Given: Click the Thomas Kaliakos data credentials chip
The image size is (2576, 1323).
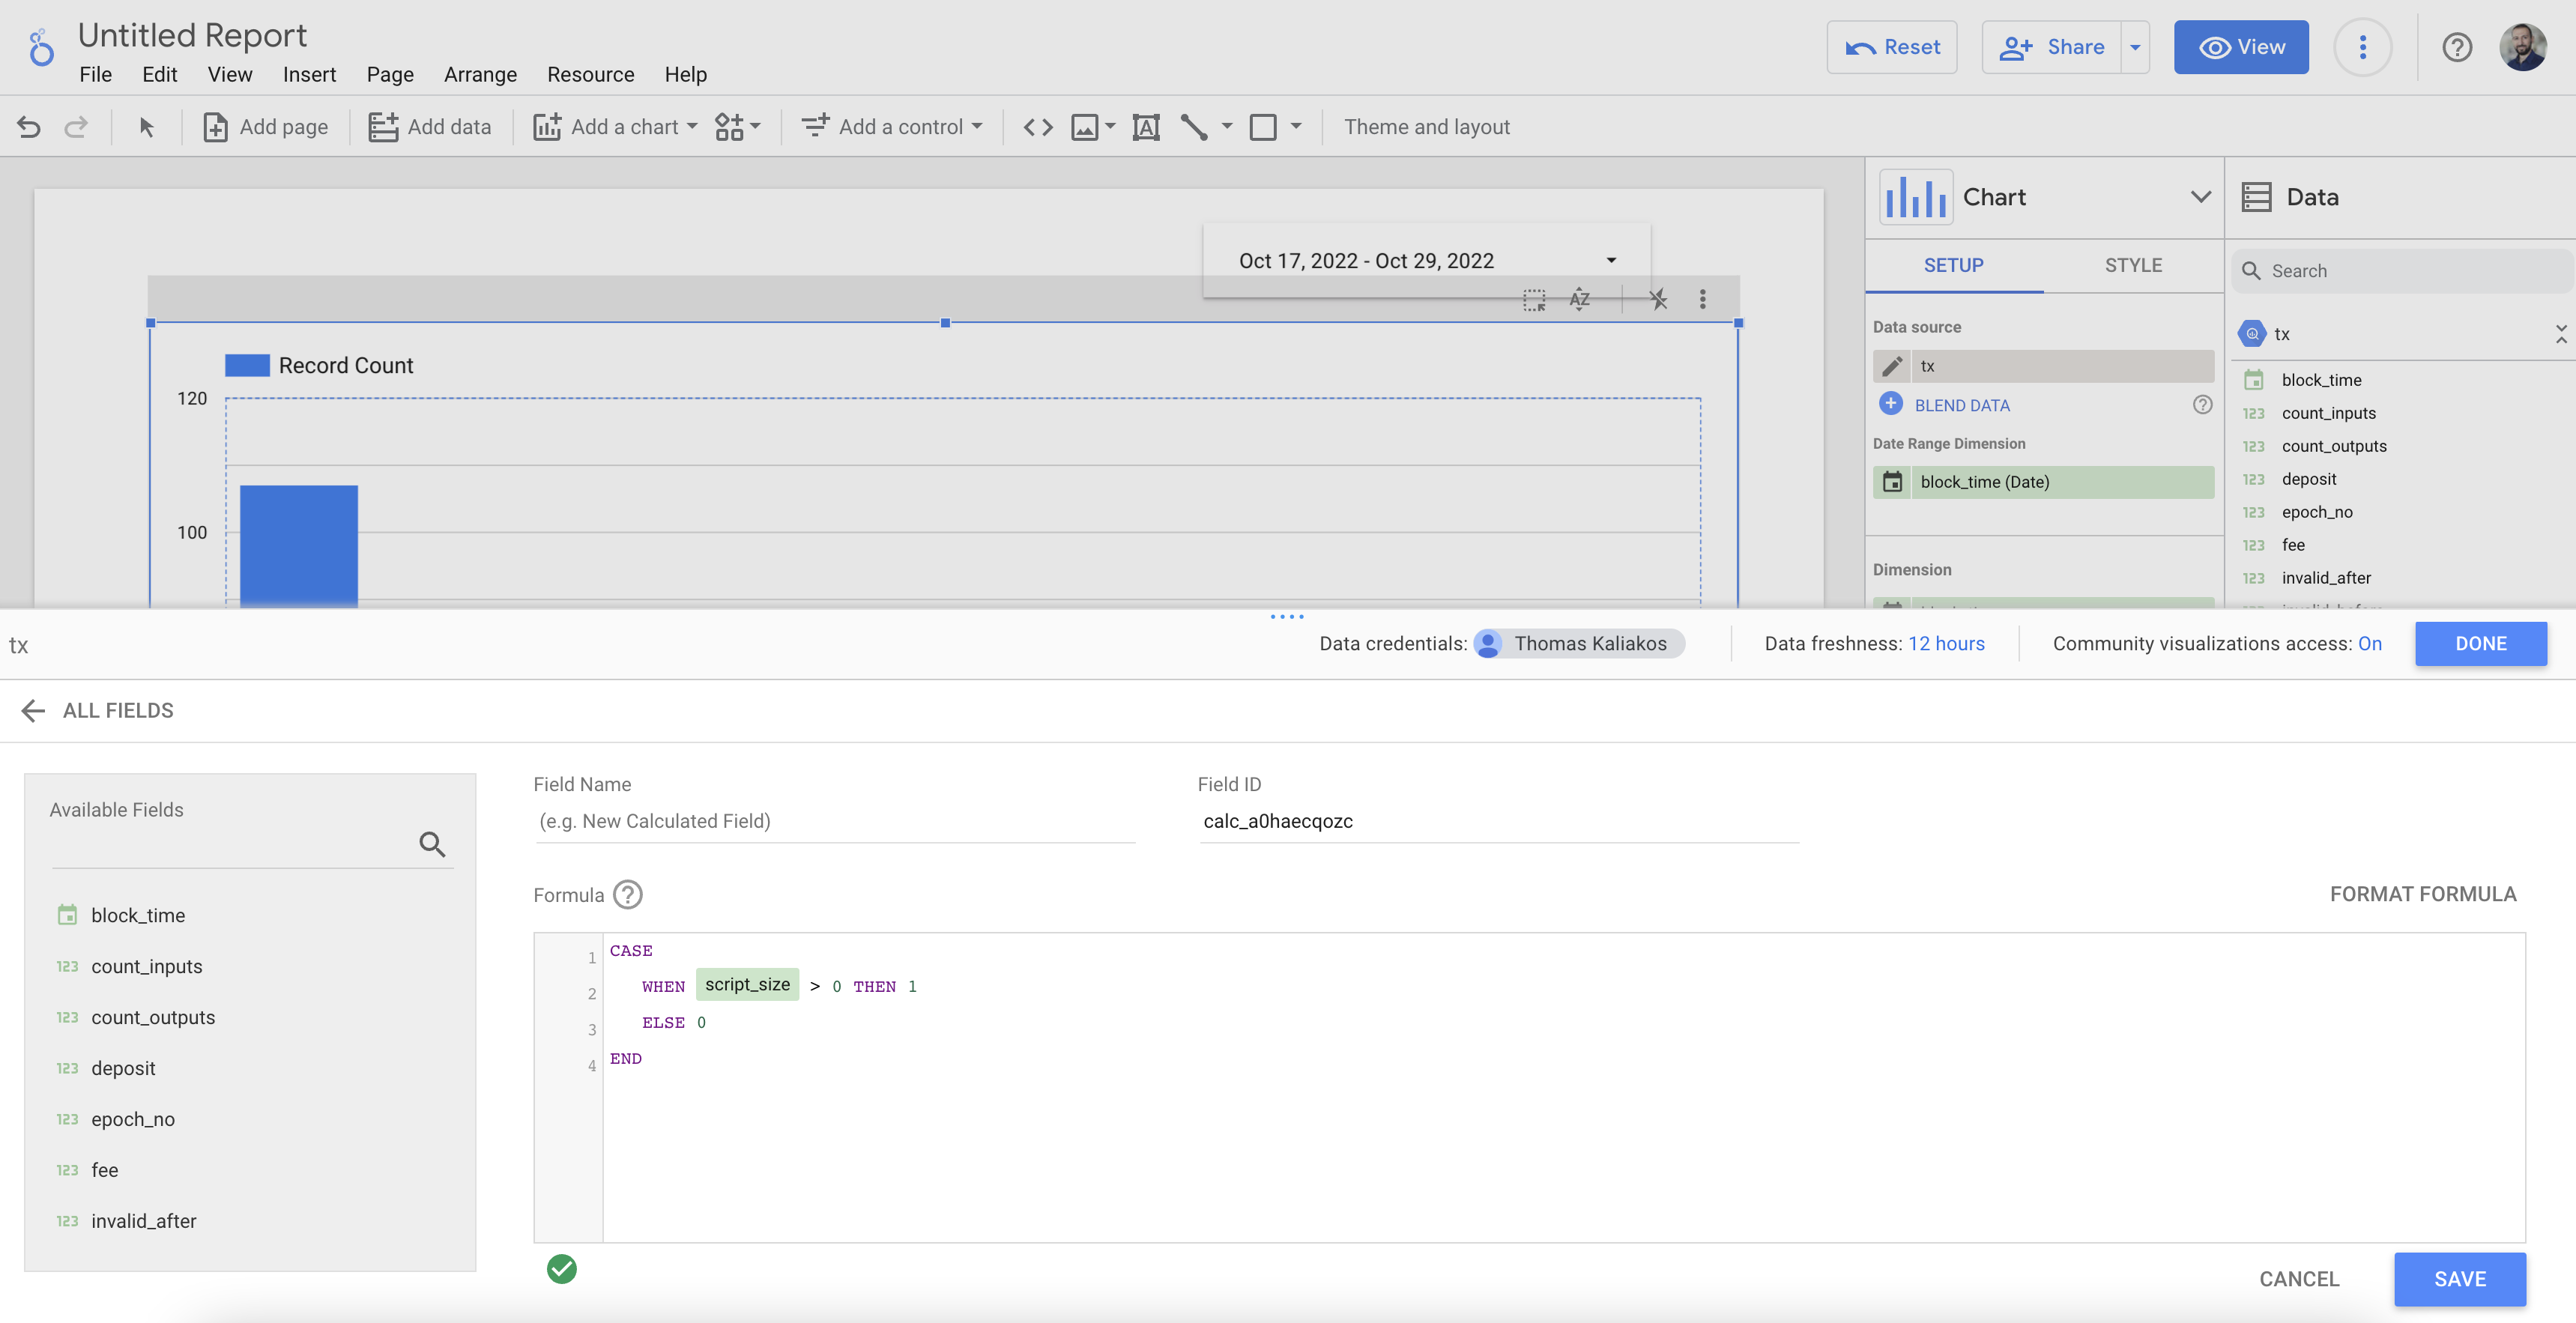Looking at the screenshot, I should [x=1579, y=644].
